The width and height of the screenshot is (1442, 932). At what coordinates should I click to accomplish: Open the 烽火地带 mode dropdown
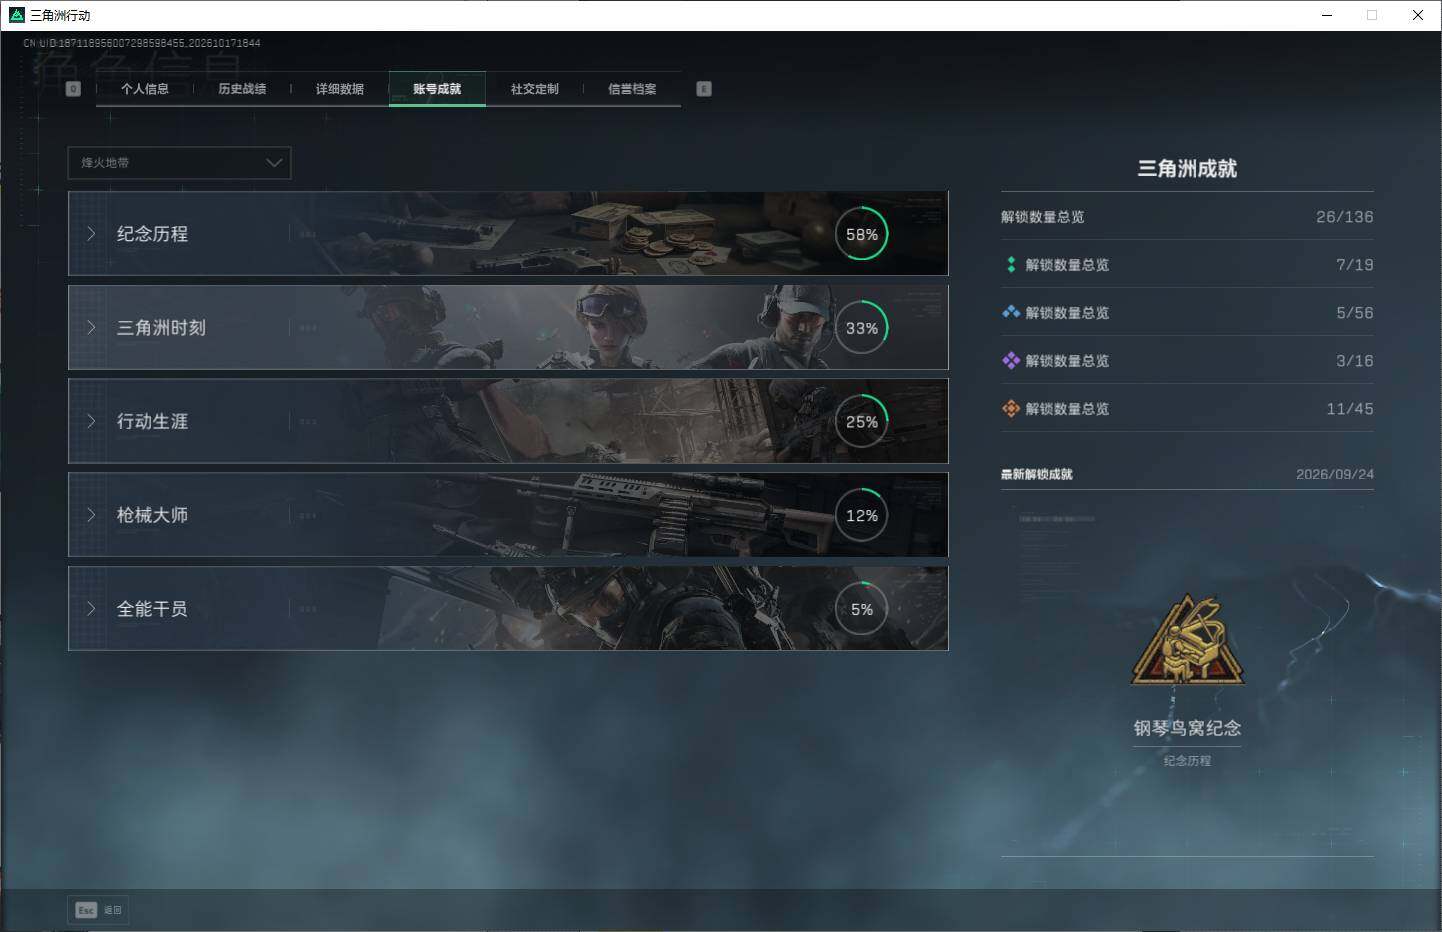pyautogui.click(x=179, y=163)
